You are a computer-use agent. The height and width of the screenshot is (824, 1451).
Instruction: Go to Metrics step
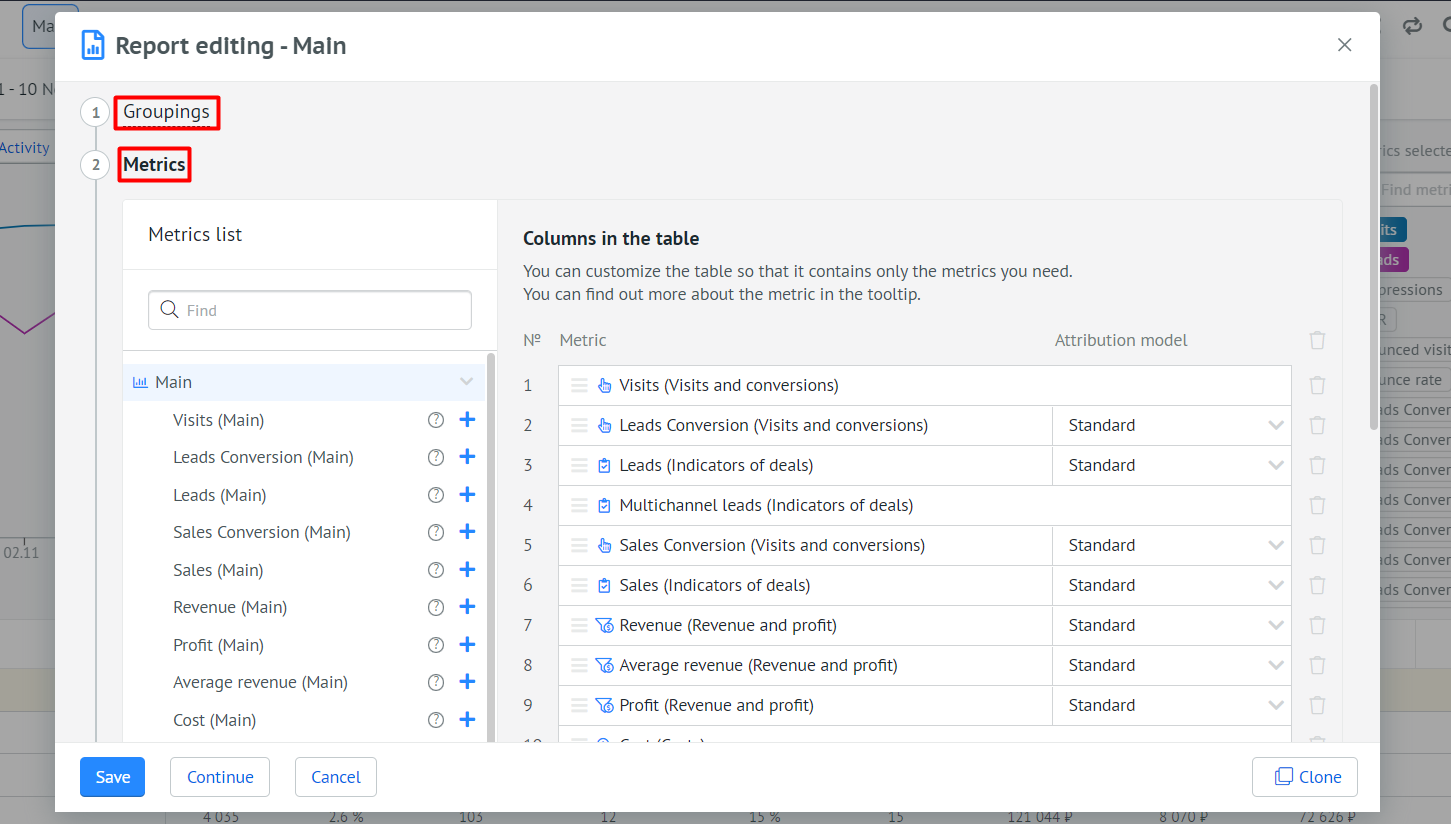[154, 165]
